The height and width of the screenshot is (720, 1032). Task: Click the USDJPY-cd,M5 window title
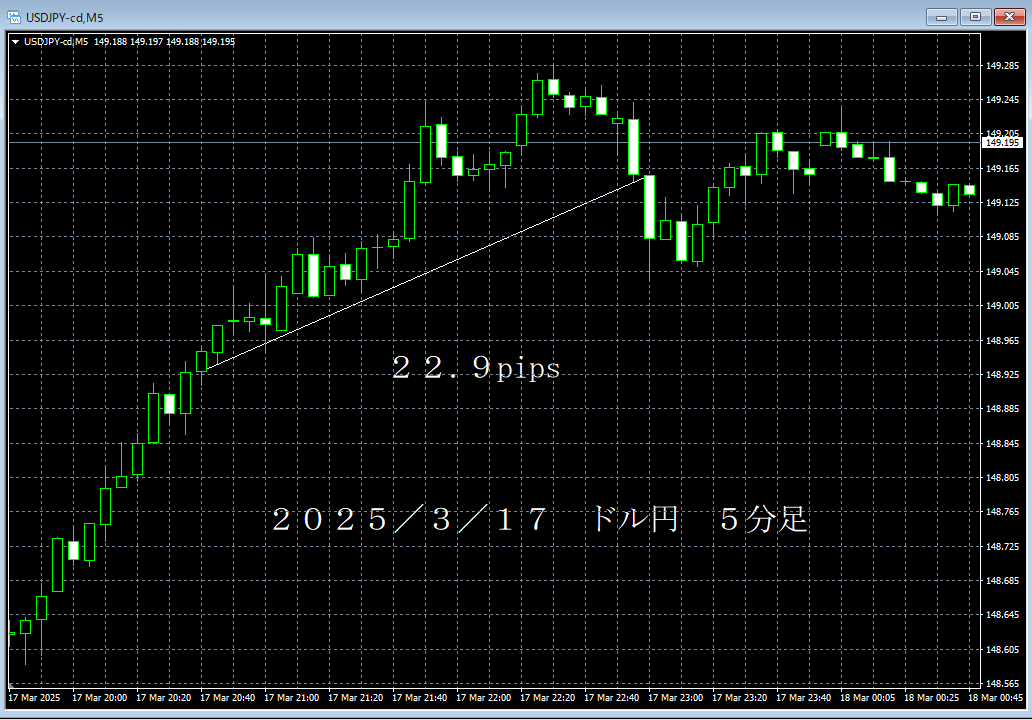[x=64, y=16]
